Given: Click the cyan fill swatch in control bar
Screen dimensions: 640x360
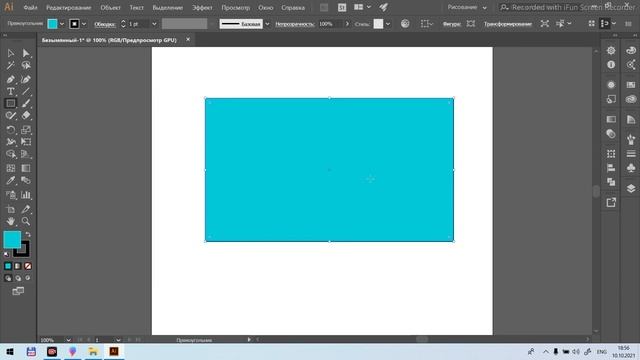Looking at the screenshot, I should pos(52,24).
